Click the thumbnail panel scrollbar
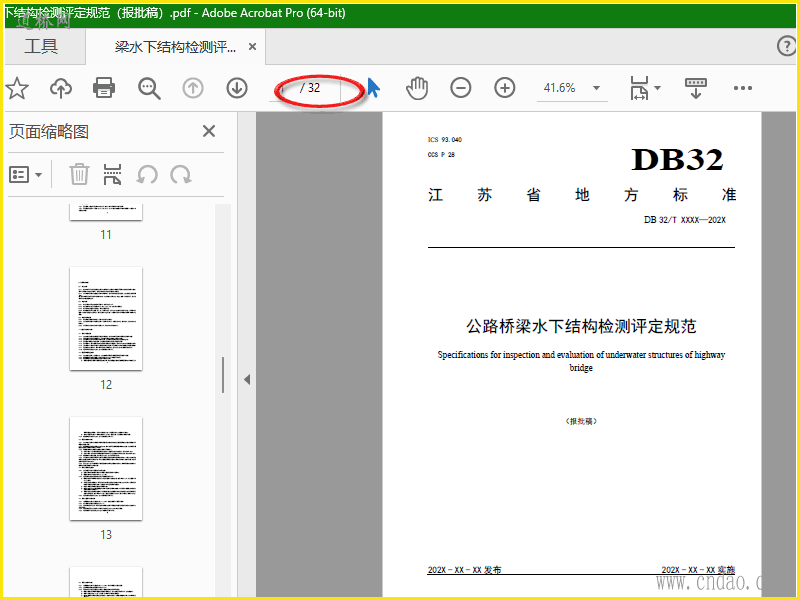Viewport: 800px width, 600px height. [223, 375]
